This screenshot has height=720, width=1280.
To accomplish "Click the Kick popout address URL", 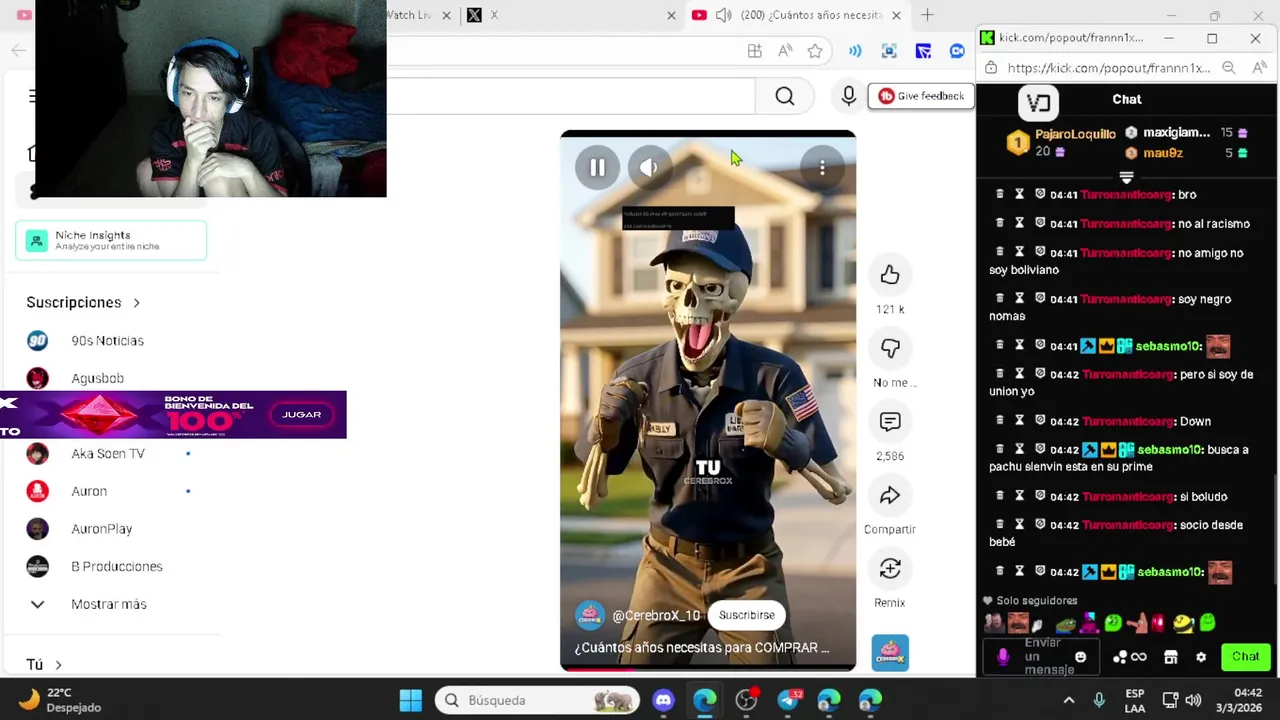I will 1108,68.
